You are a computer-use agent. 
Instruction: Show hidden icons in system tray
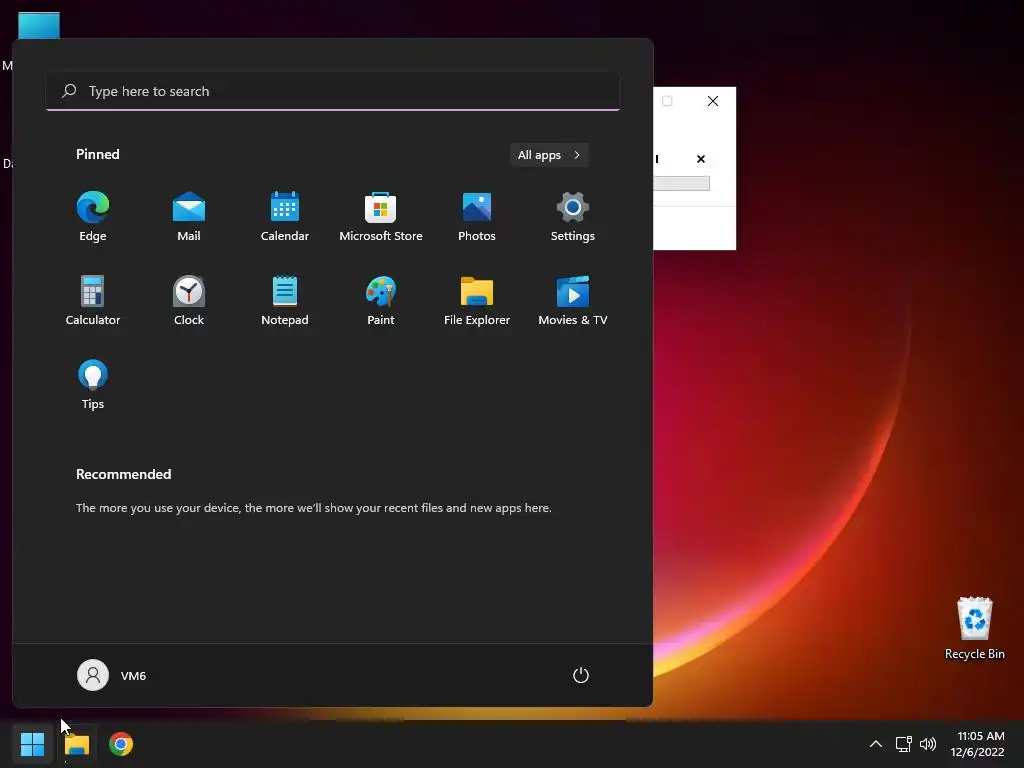pyautogui.click(x=876, y=744)
